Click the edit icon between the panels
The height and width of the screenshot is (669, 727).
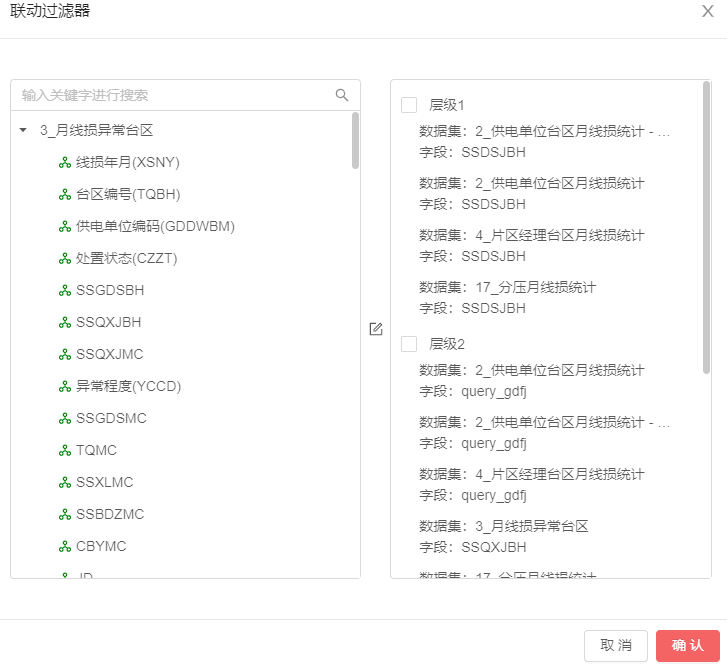point(376,329)
